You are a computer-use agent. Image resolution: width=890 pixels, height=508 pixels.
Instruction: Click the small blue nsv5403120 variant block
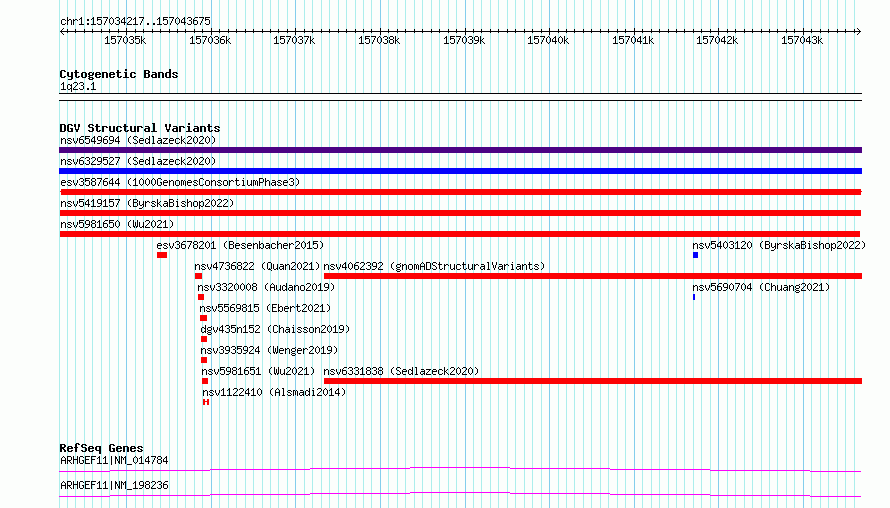click(695, 255)
